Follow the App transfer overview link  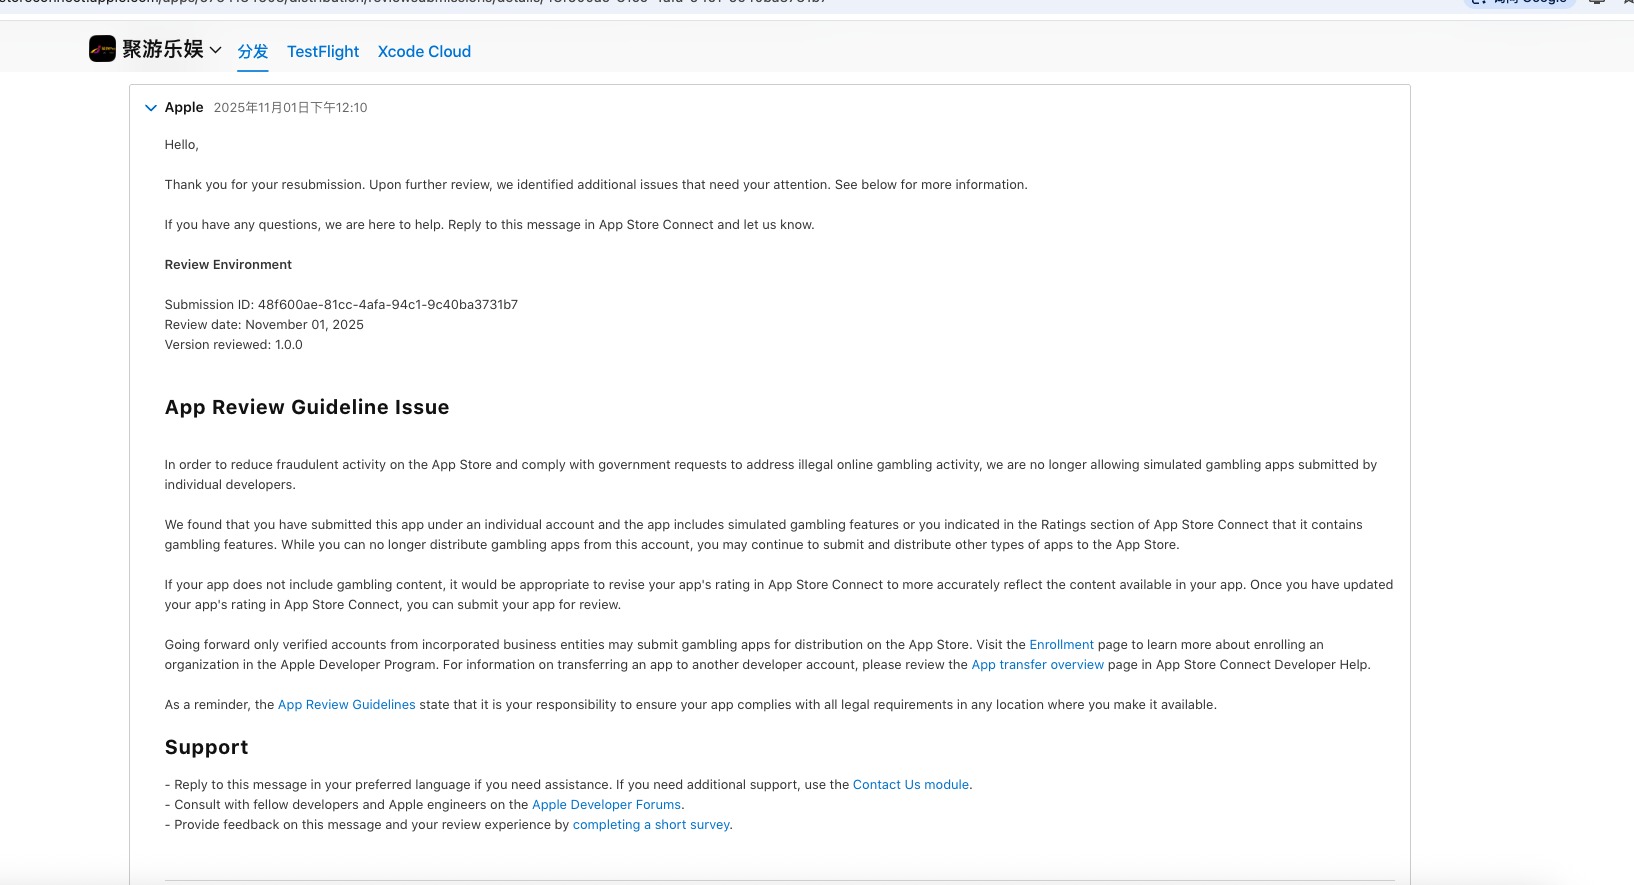tap(1037, 665)
